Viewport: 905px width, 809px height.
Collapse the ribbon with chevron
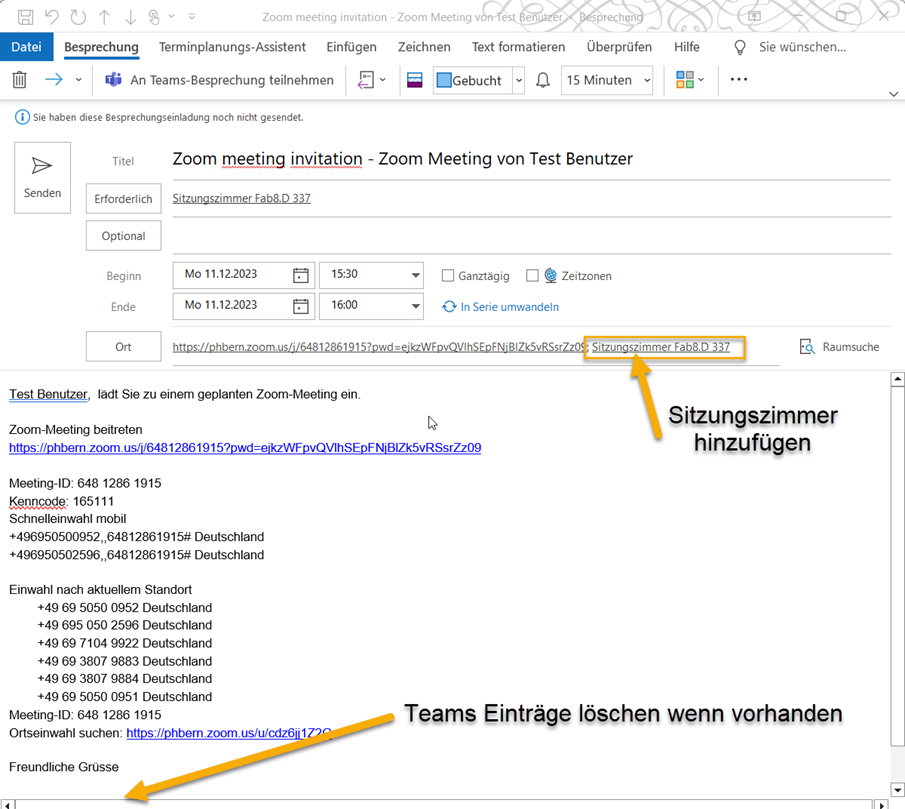pyautogui.click(x=893, y=94)
